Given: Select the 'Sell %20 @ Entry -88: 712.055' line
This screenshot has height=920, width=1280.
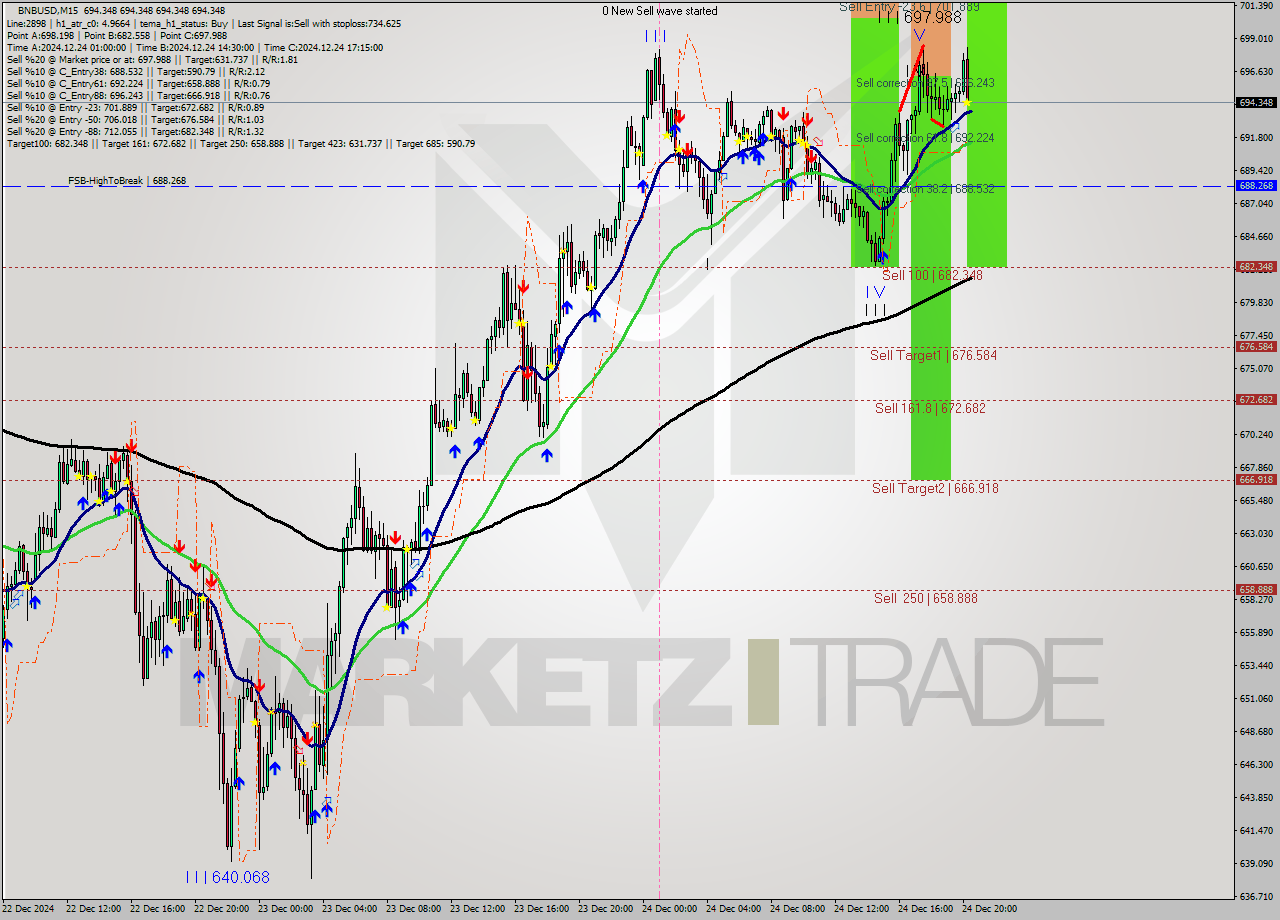Looking at the screenshot, I should (x=135, y=132).
